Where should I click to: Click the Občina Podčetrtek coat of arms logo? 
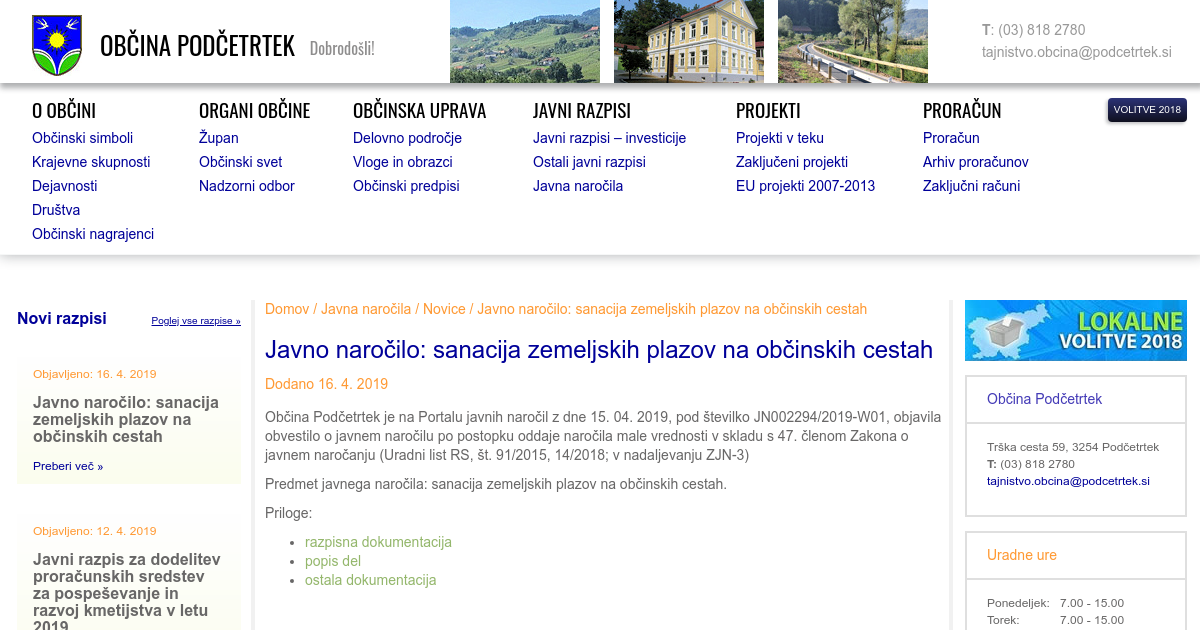coord(56,45)
